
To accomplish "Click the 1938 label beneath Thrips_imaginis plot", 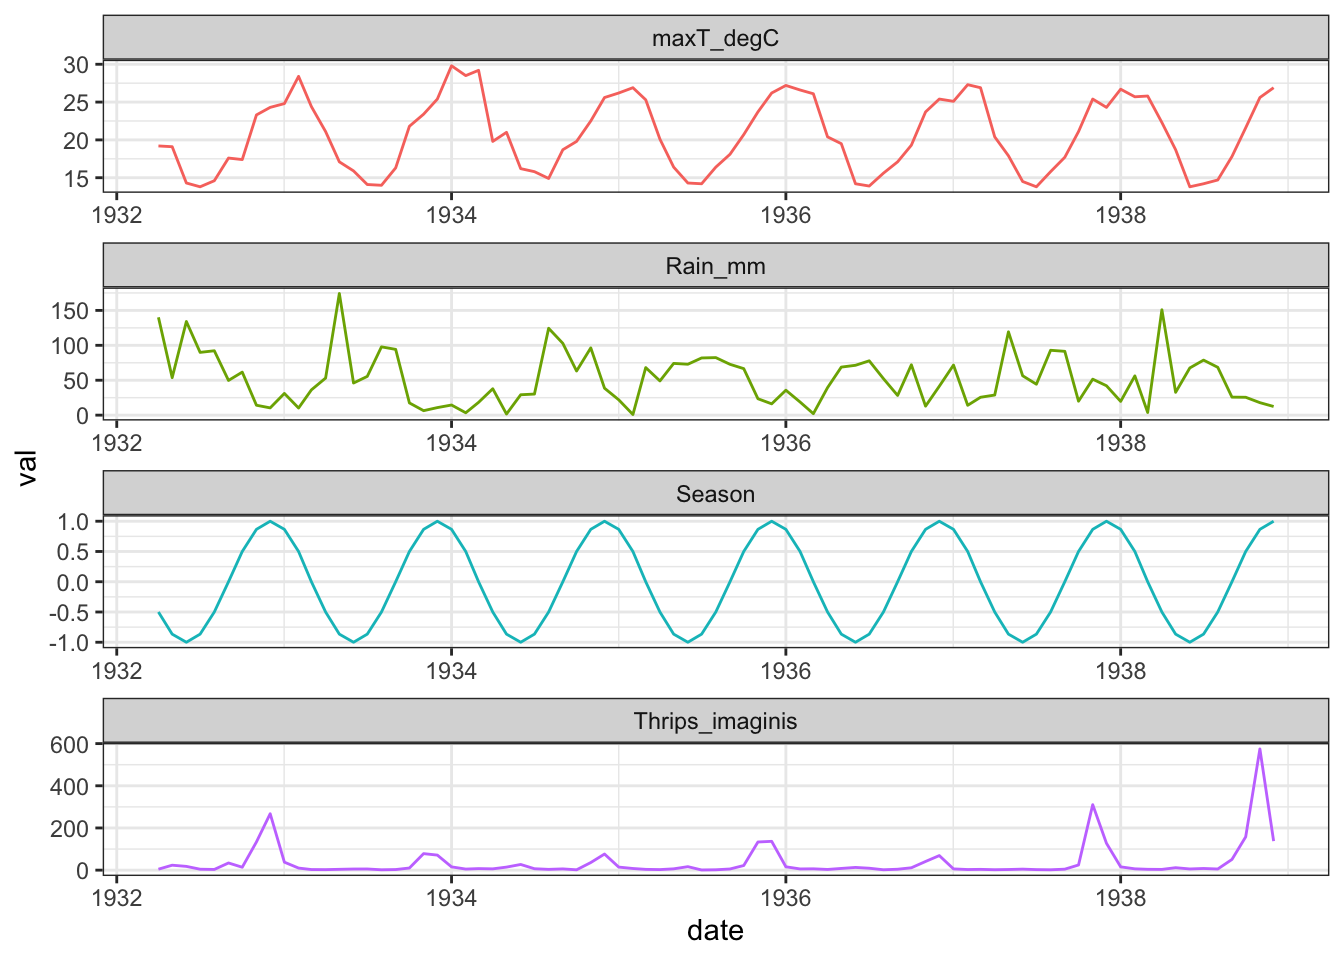I will pos(1120,898).
